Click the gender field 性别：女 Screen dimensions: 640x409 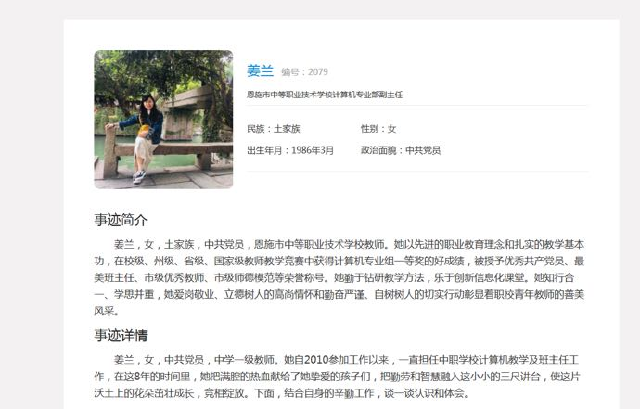click(378, 129)
